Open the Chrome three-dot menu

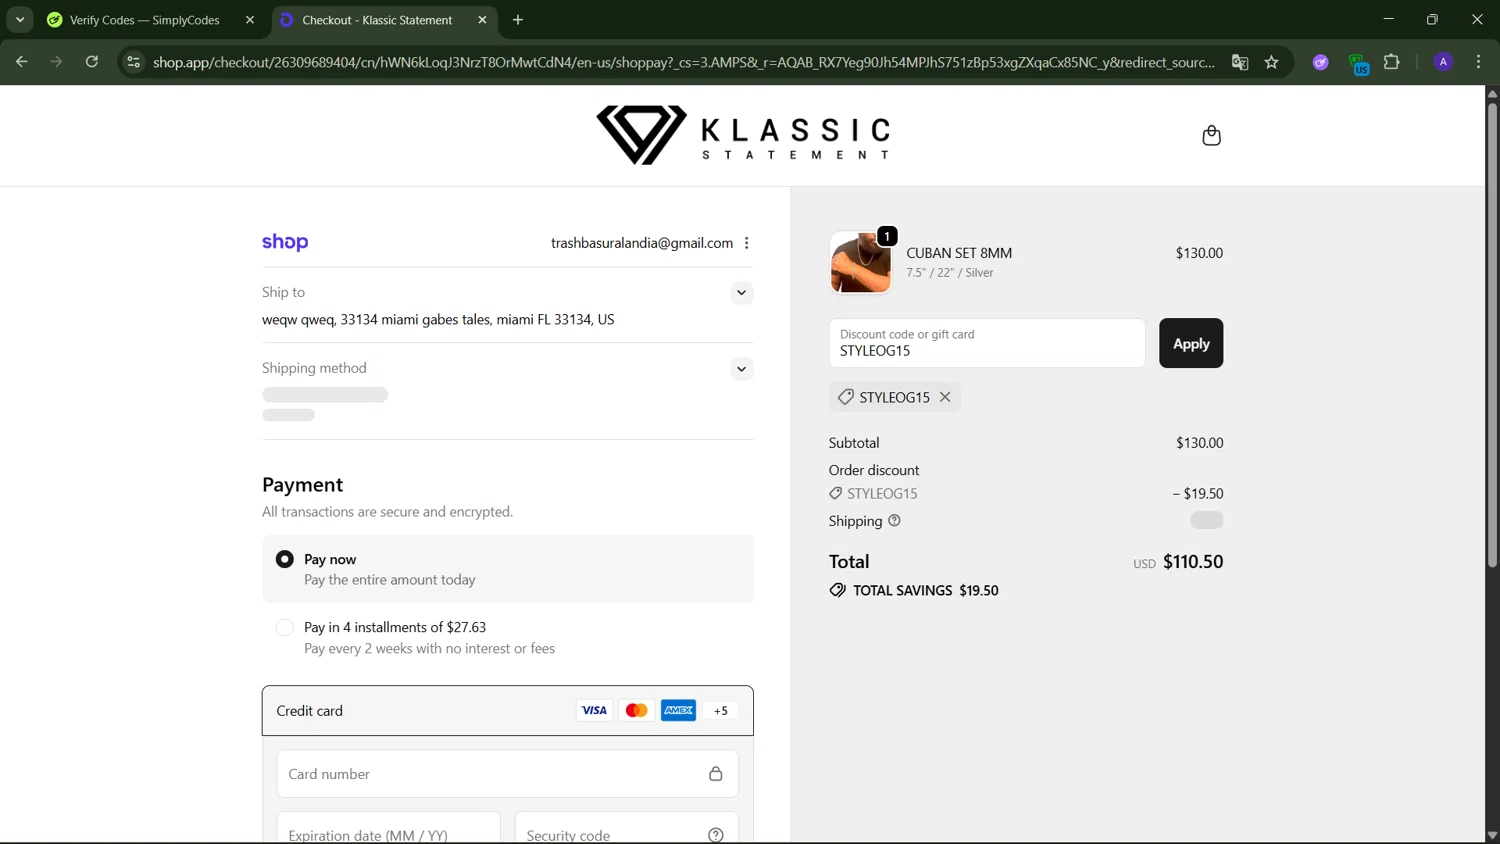(x=1478, y=62)
